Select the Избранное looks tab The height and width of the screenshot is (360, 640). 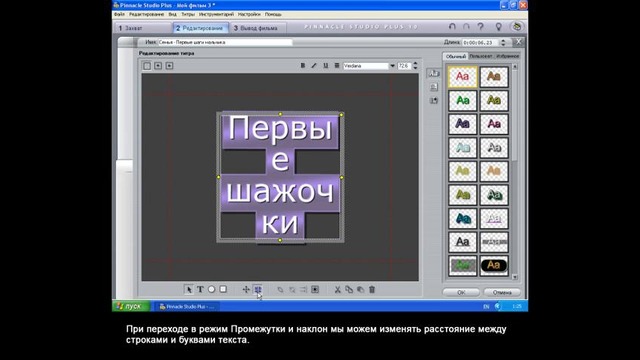pyautogui.click(x=507, y=56)
